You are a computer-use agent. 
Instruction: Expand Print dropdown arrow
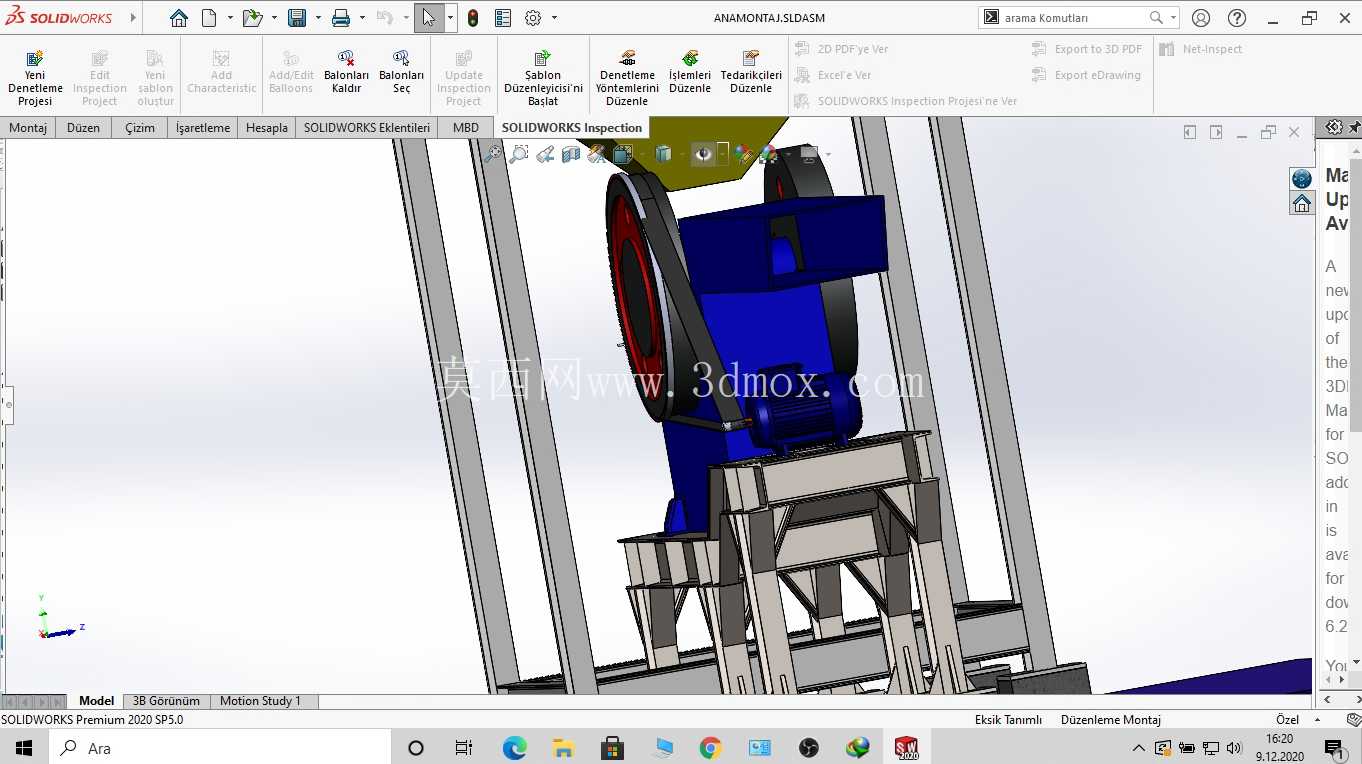(x=362, y=18)
